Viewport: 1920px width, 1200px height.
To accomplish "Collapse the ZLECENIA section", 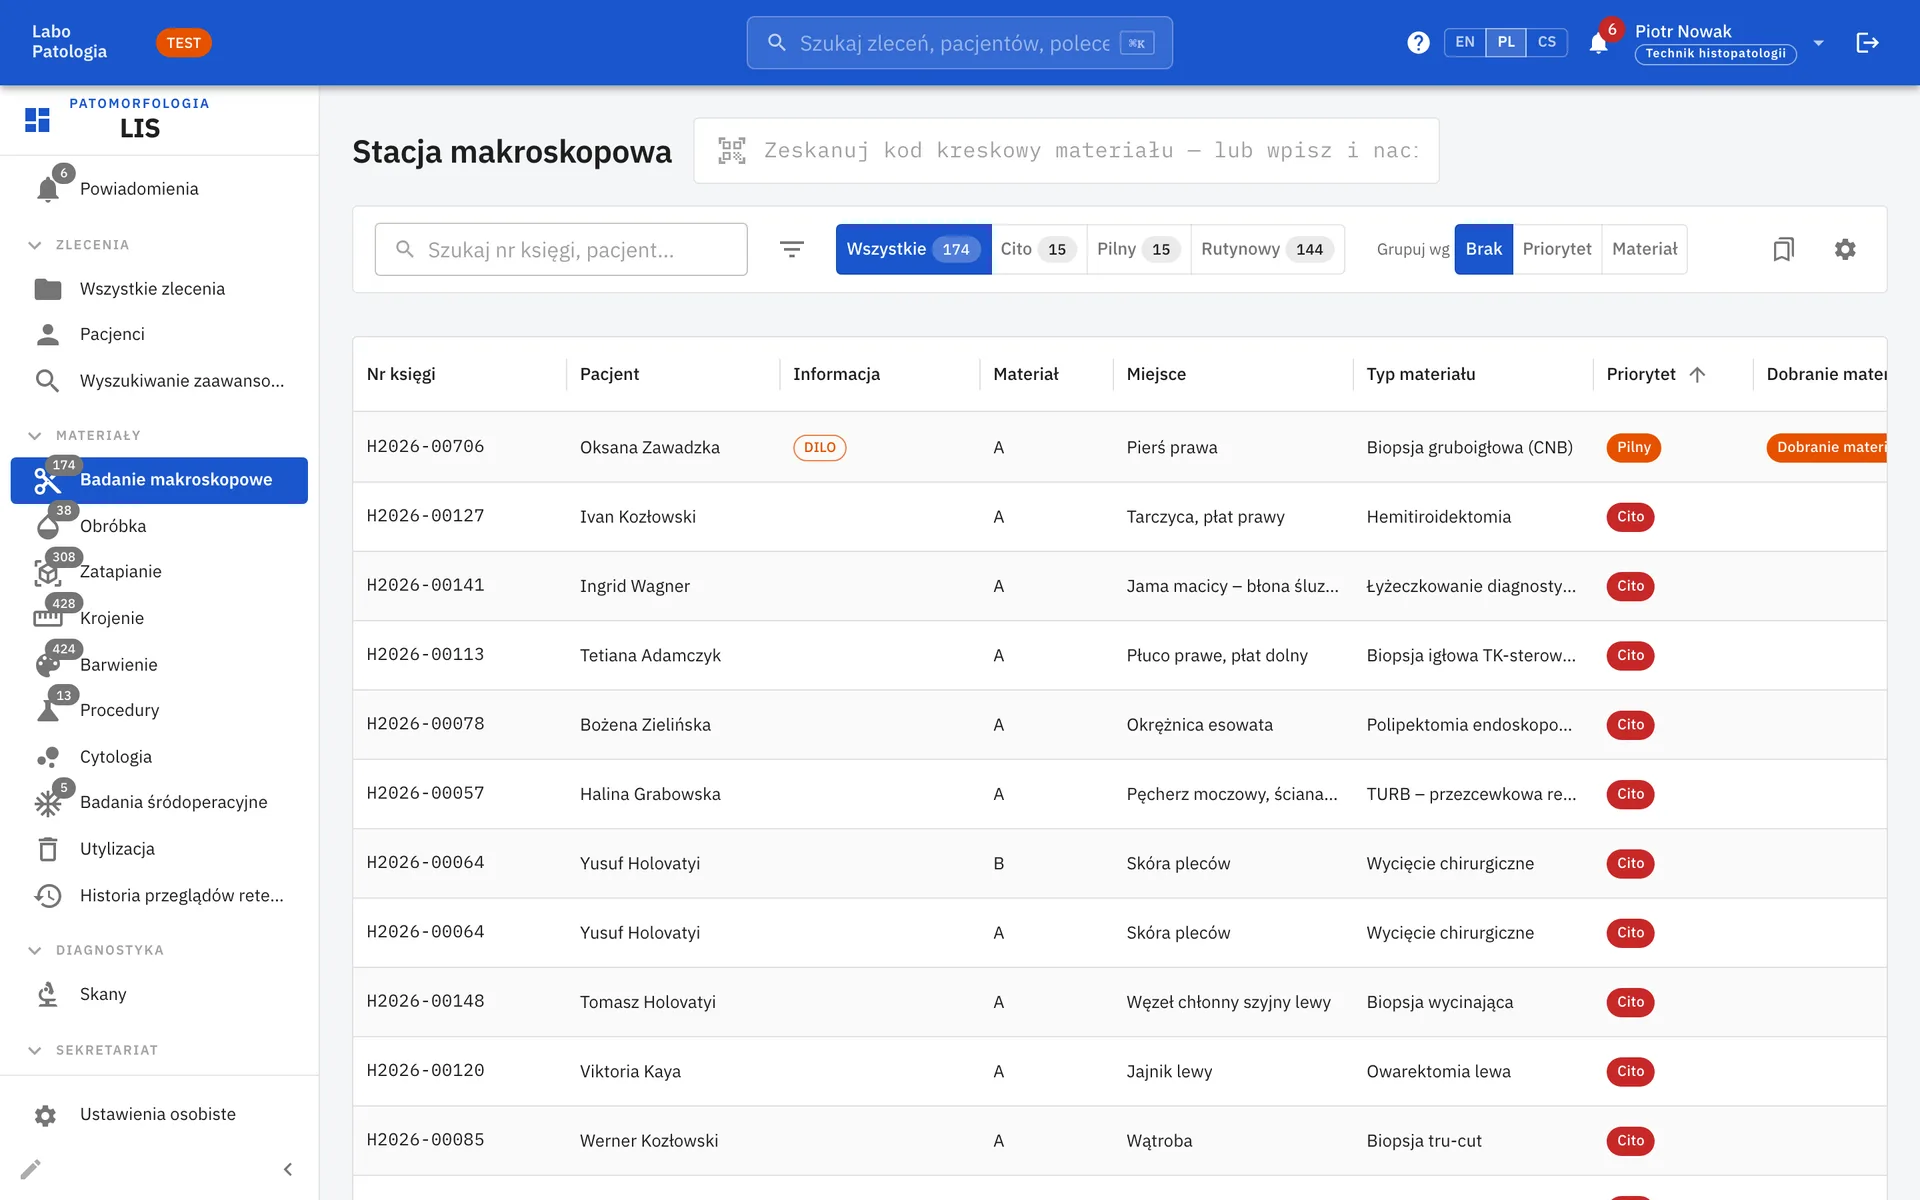I will 35,245.
